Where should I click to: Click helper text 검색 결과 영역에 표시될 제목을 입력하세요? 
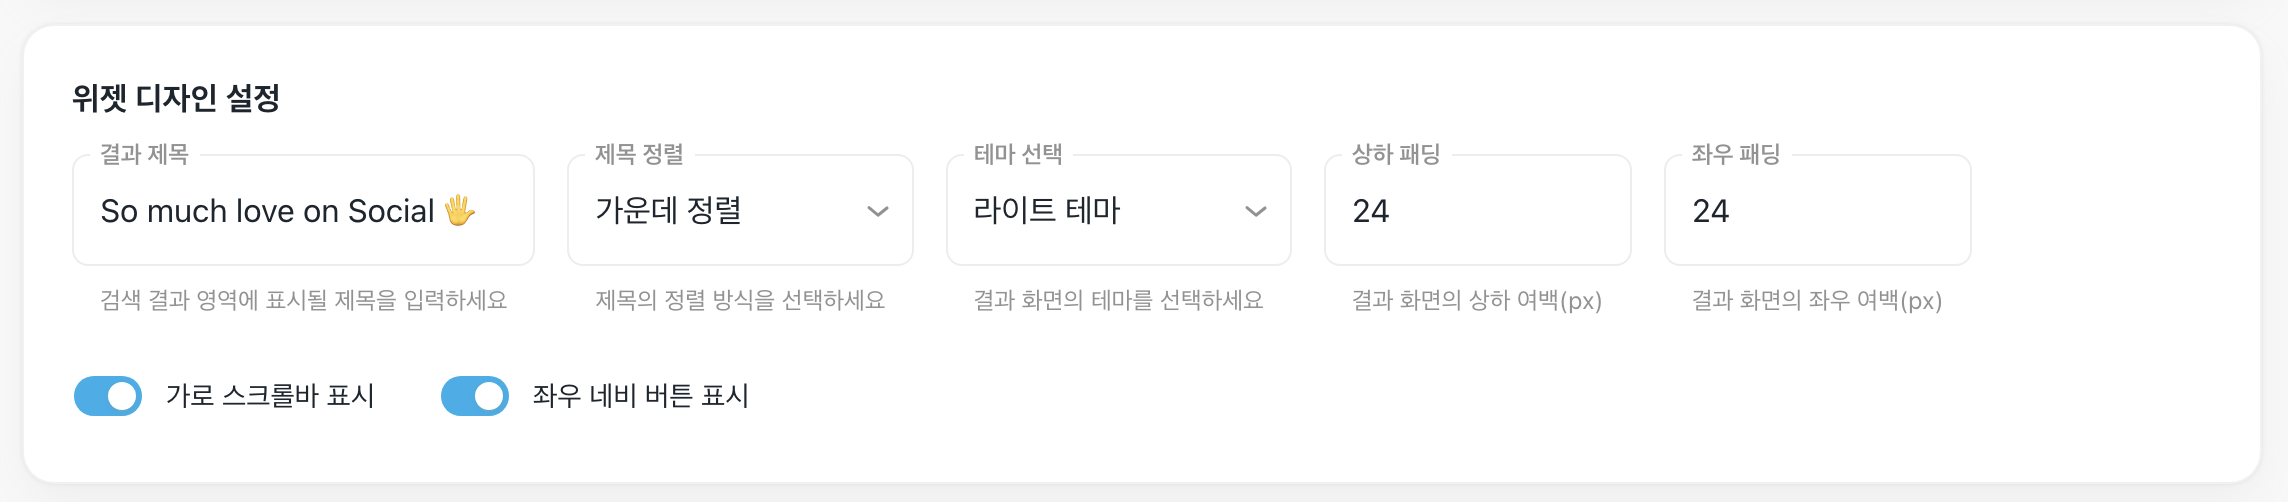point(303,300)
